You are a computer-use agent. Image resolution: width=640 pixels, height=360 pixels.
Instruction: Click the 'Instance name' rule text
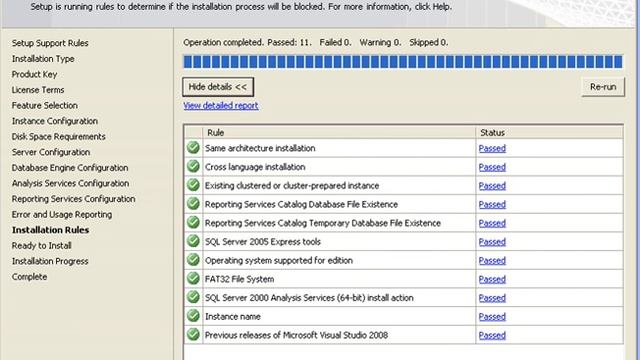click(x=233, y=317)
